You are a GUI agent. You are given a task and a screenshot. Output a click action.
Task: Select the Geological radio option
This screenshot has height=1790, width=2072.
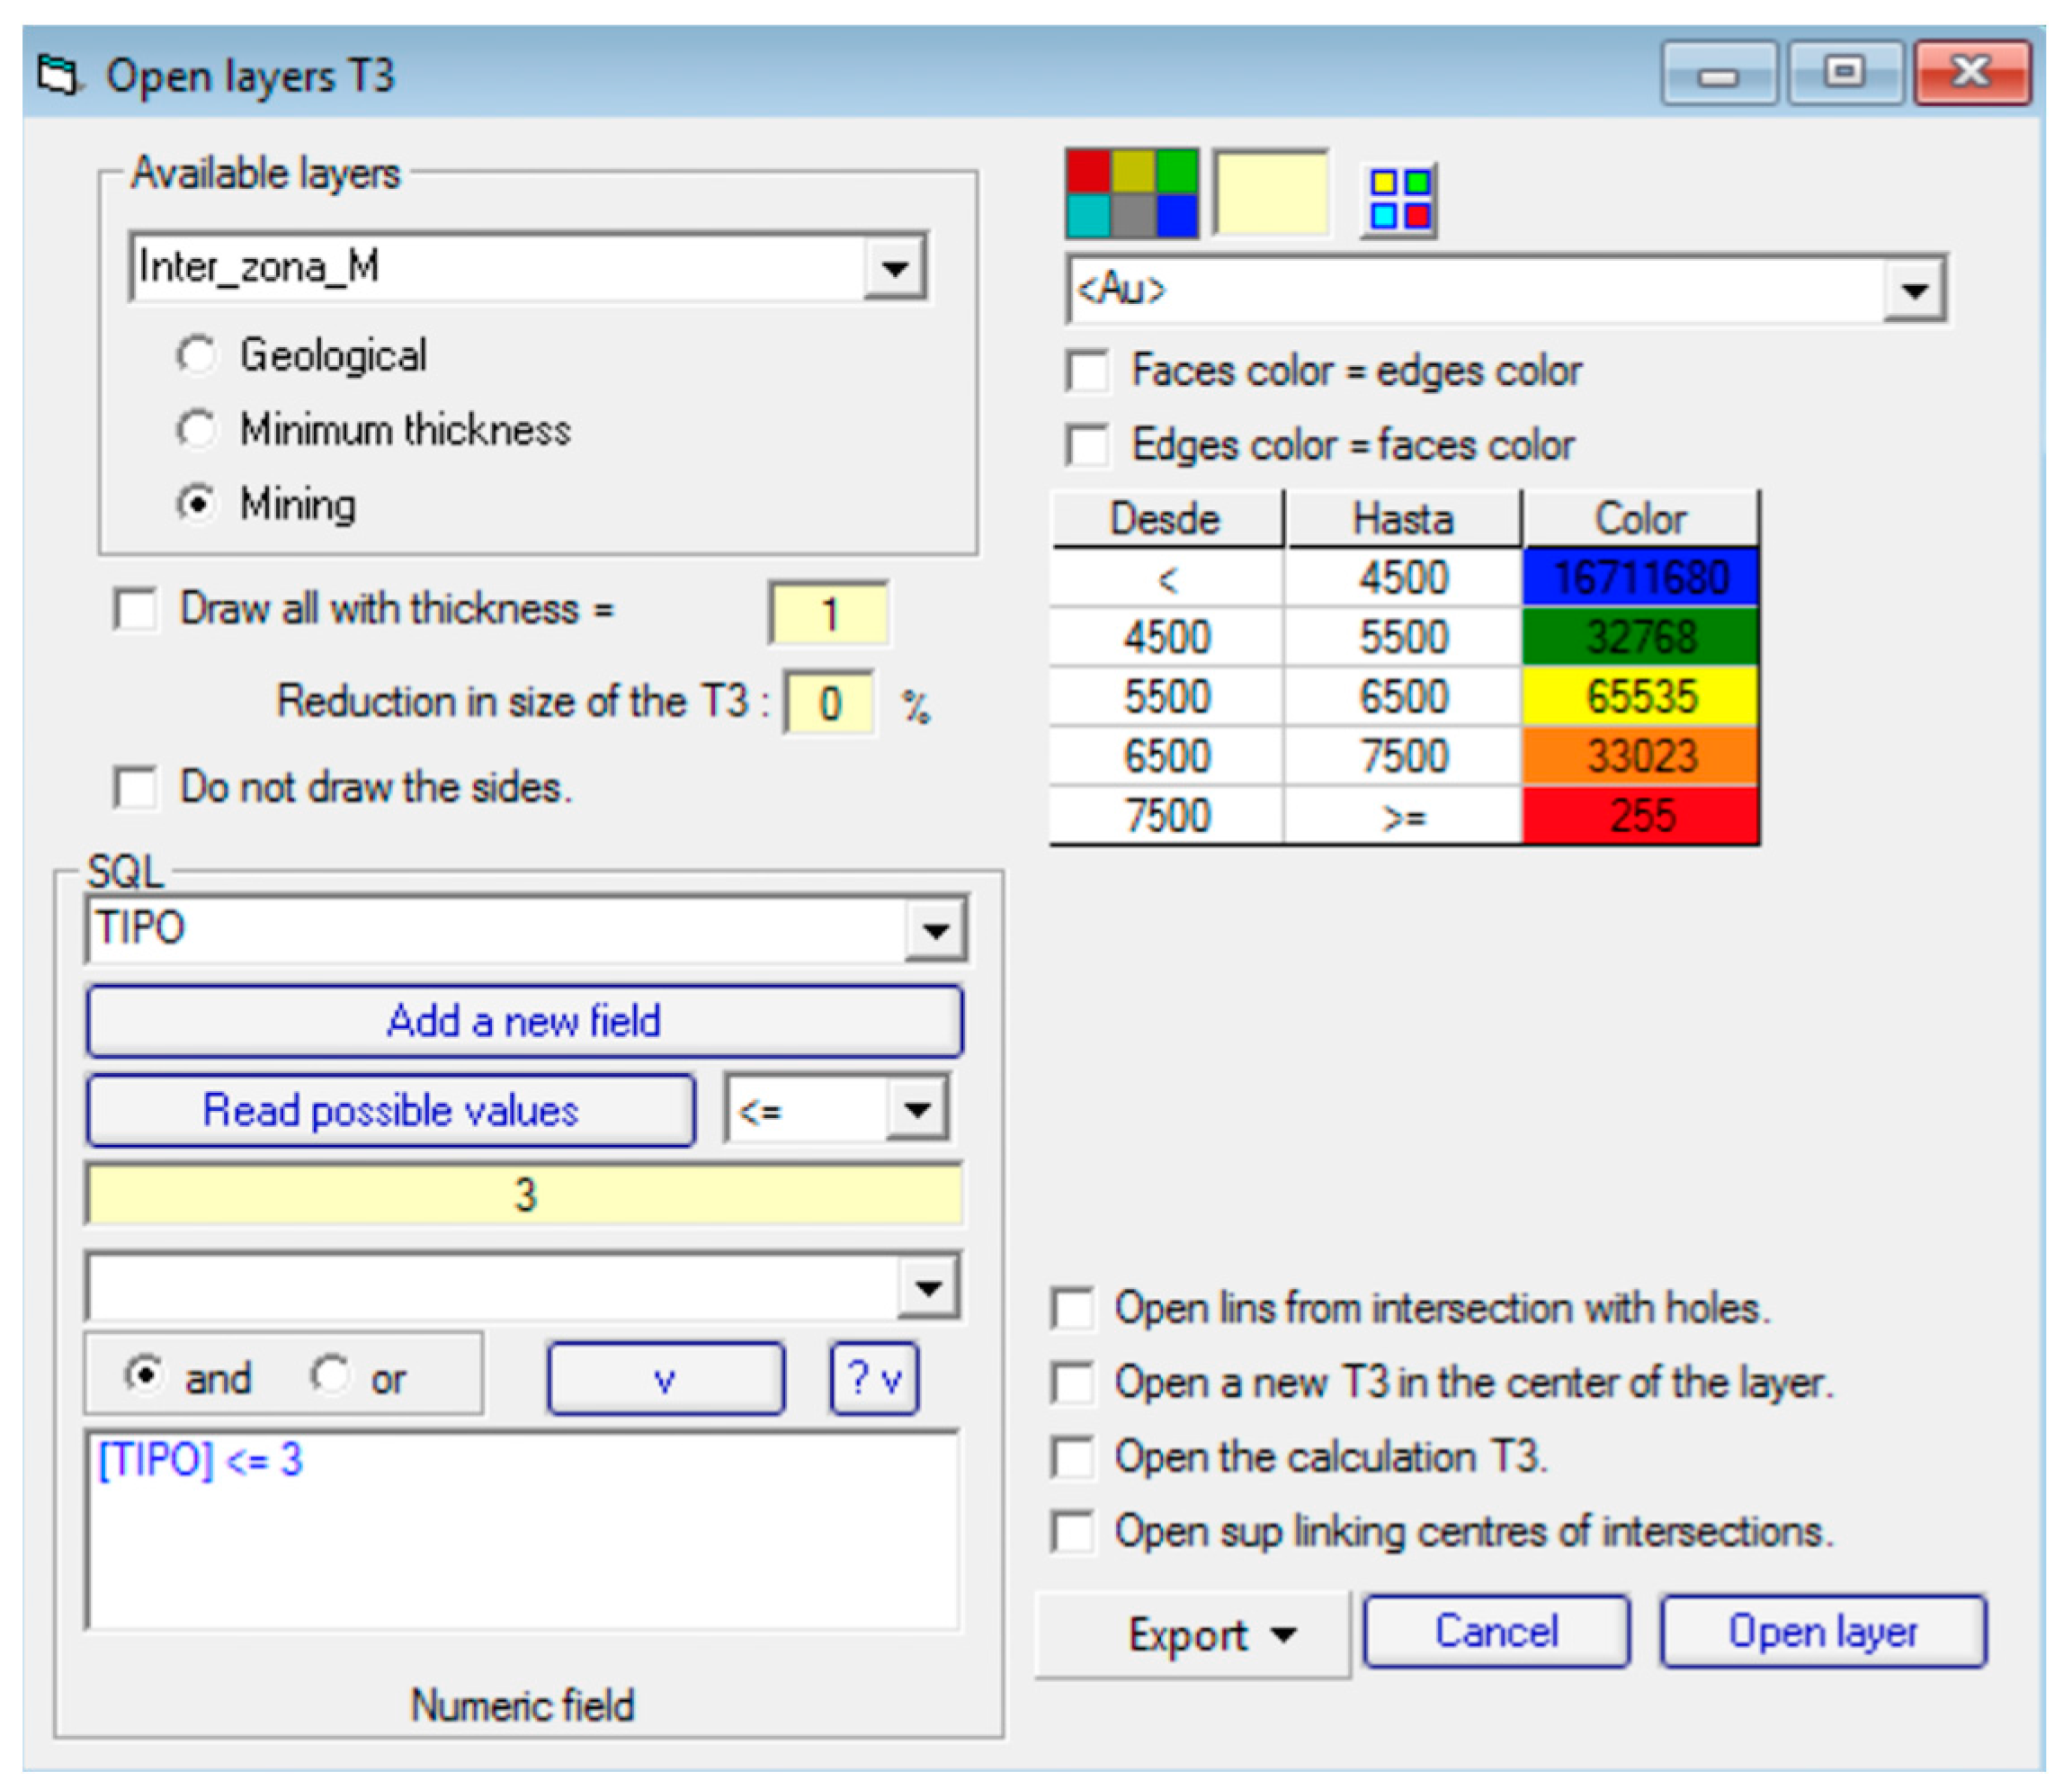[x=196, y=355]
